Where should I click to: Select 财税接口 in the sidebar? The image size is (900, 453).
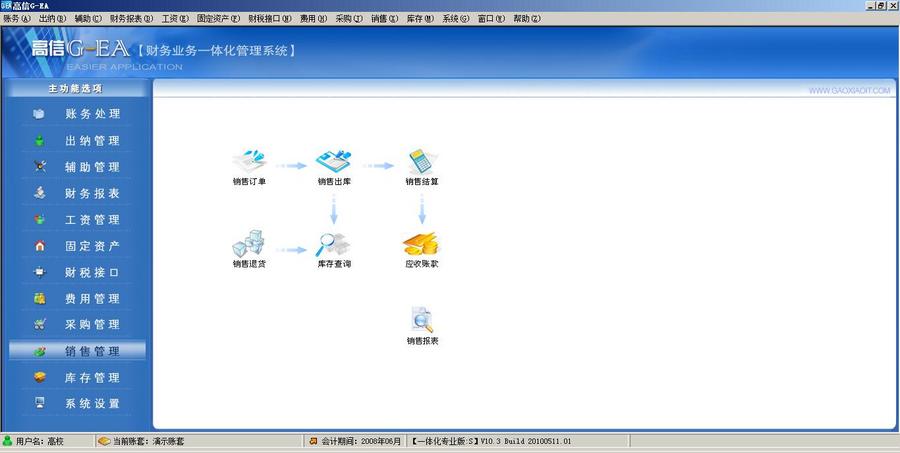[x=77, y=272]
